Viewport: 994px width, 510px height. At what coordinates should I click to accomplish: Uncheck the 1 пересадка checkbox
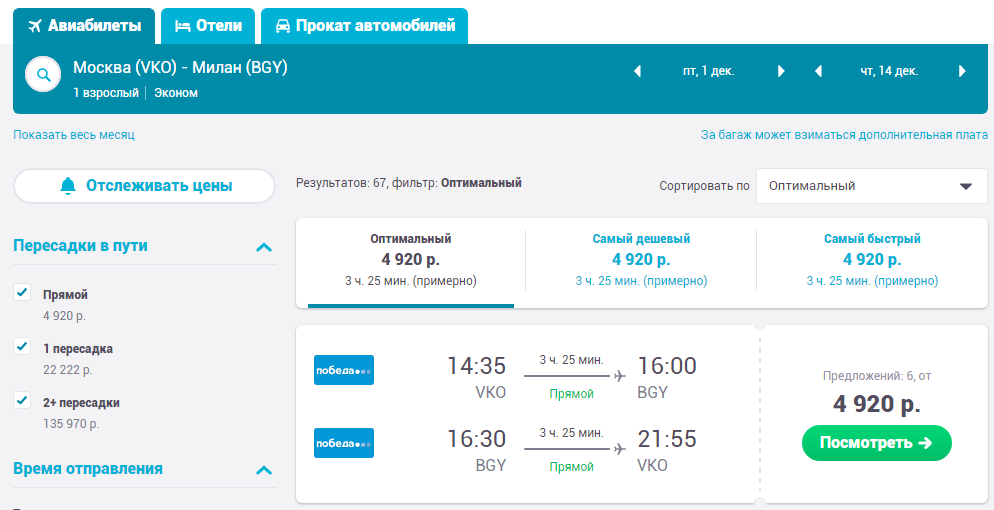(x=22, y=346)
